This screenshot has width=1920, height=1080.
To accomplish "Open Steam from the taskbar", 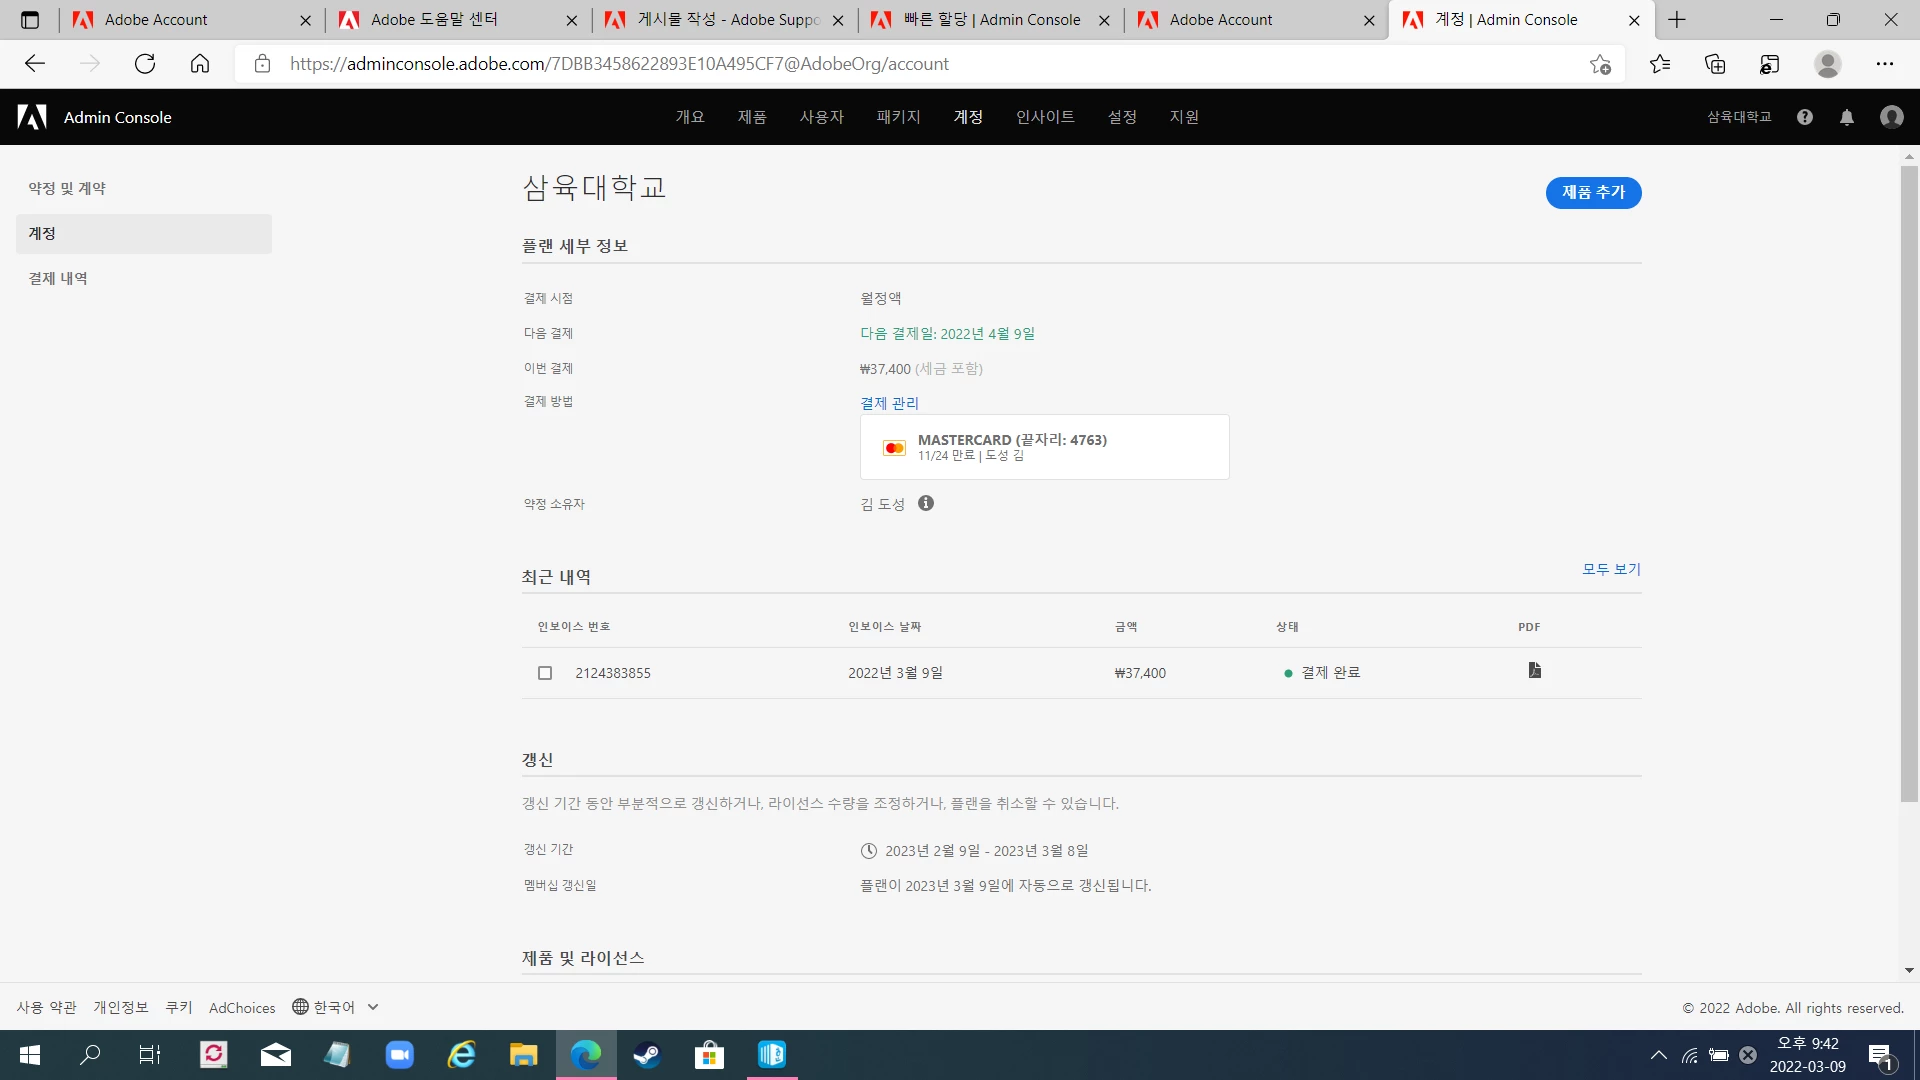I will click(x=647, y=1055).
